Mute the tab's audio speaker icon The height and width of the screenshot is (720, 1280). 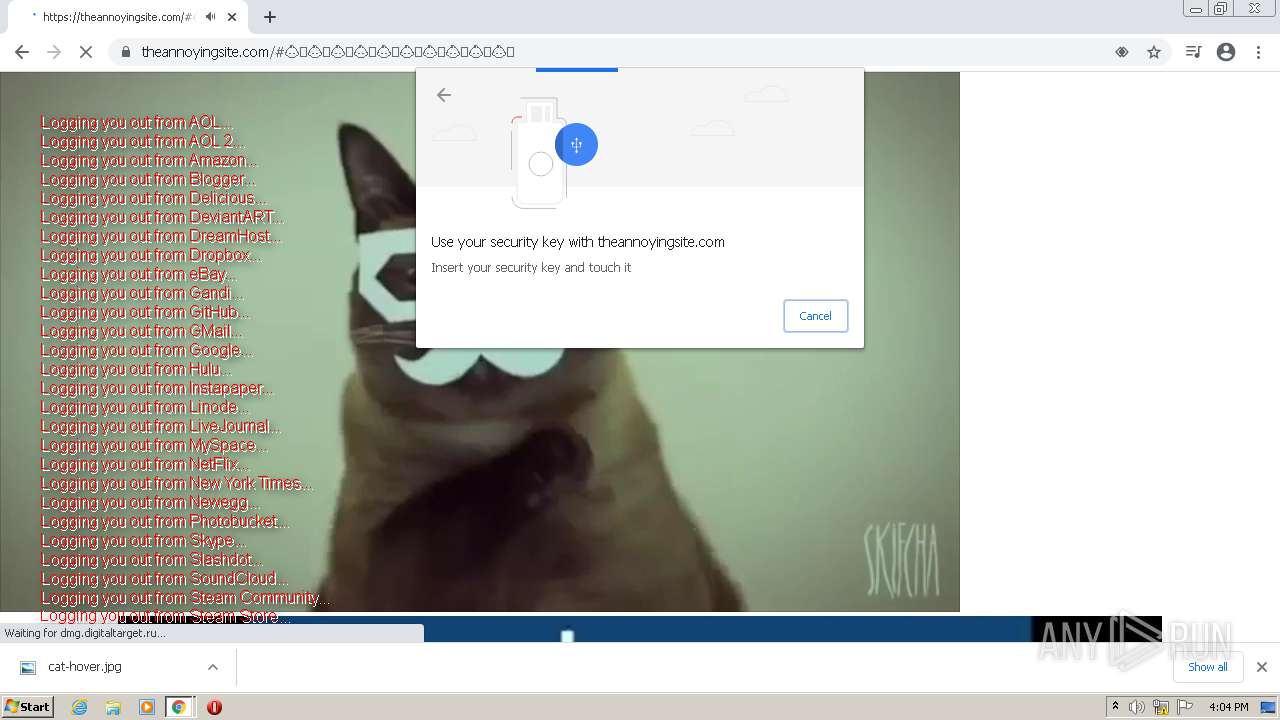click(x=211, y=17)
